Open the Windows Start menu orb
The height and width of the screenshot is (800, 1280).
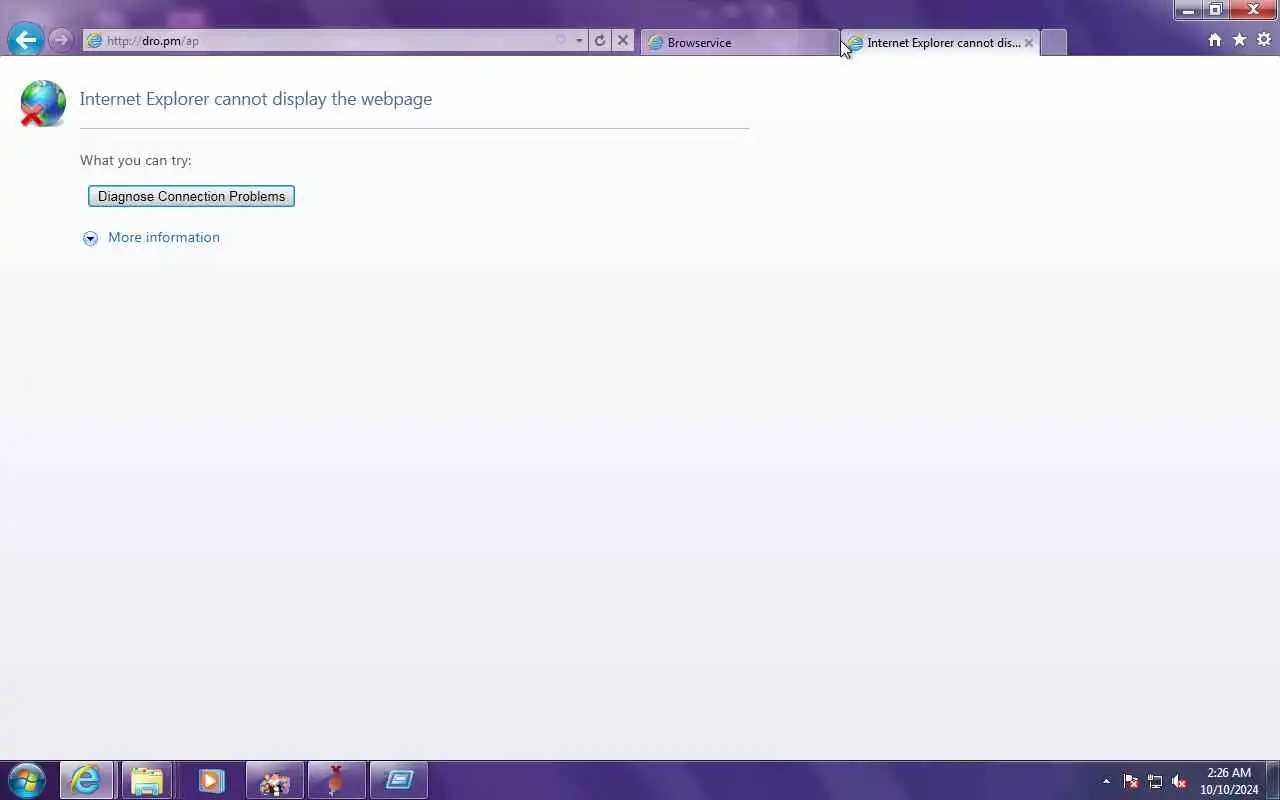pos(26,780)
